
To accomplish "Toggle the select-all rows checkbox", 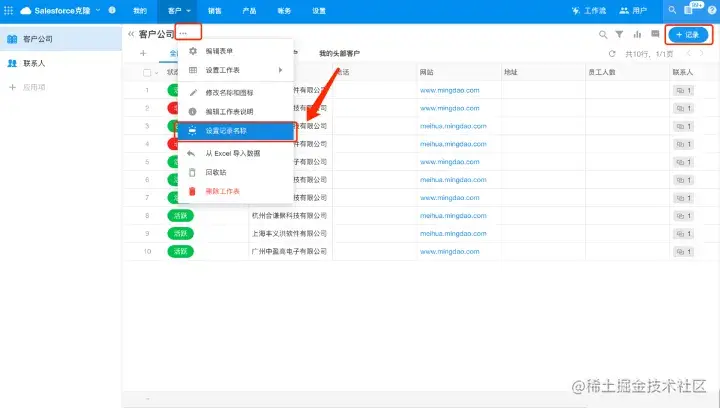I will [147, 73].
